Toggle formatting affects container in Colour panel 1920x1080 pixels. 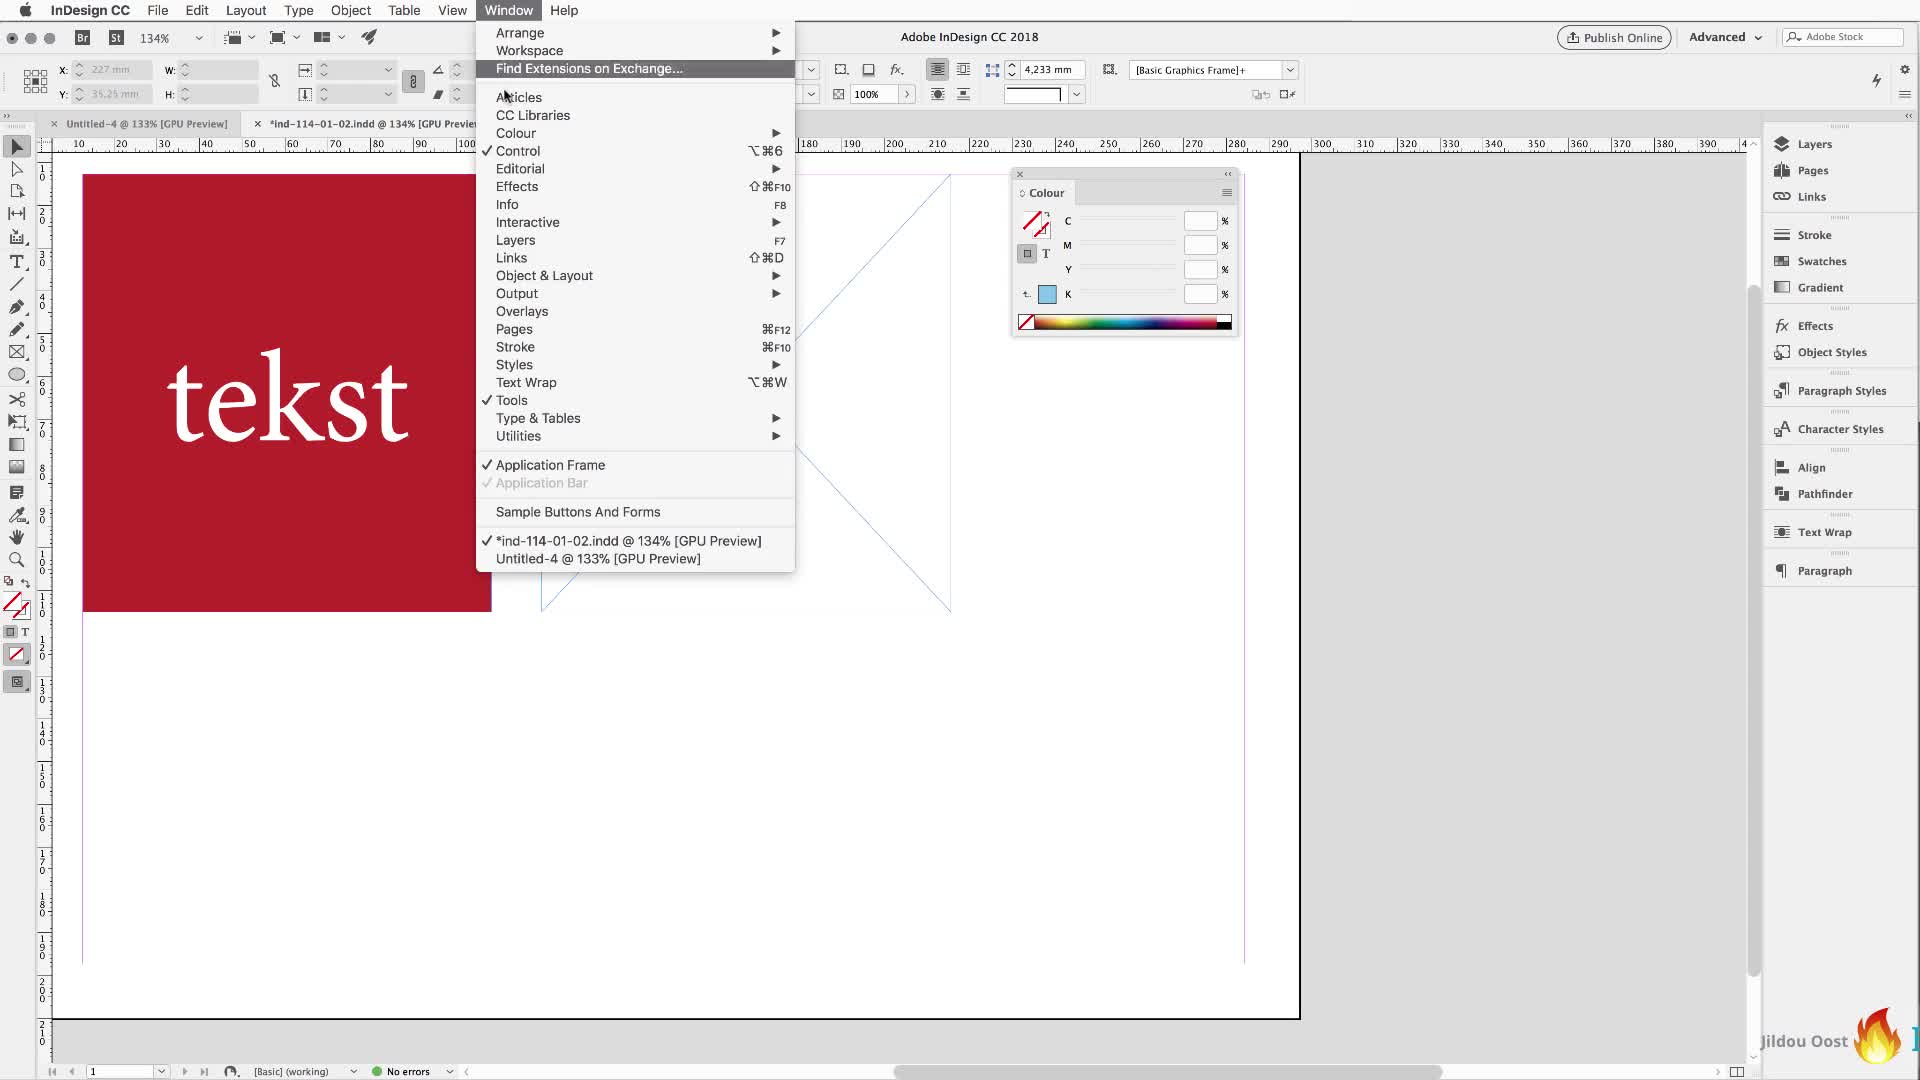[1027, 254]
